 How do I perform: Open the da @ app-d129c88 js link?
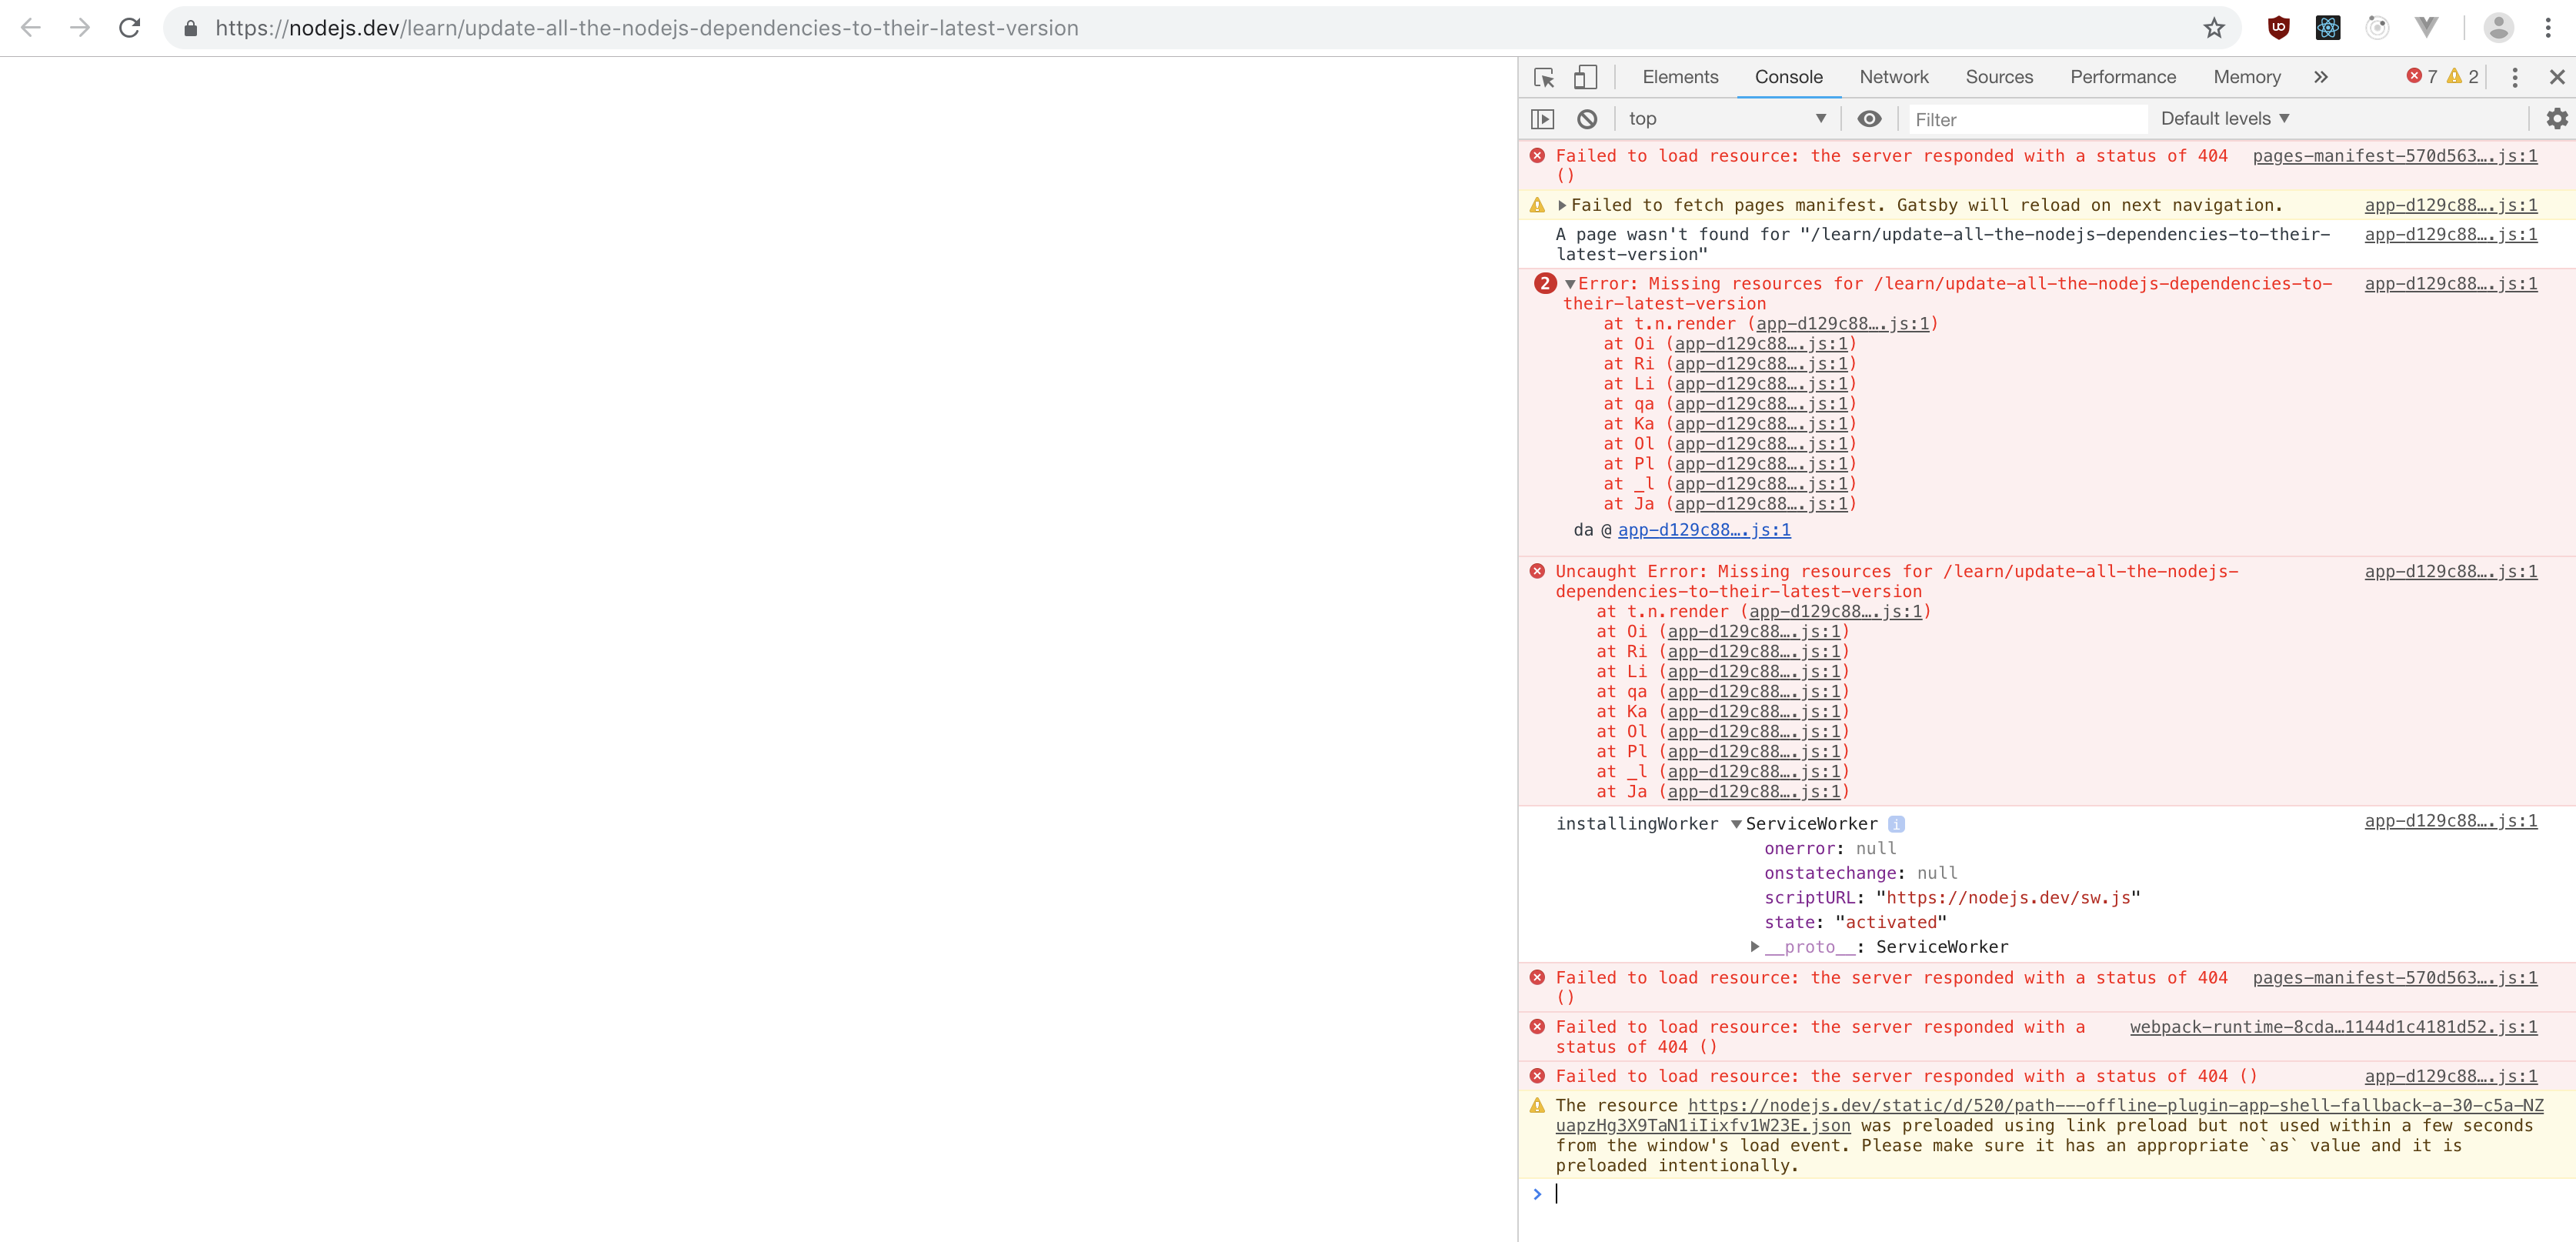click(x=1704, y=530)
